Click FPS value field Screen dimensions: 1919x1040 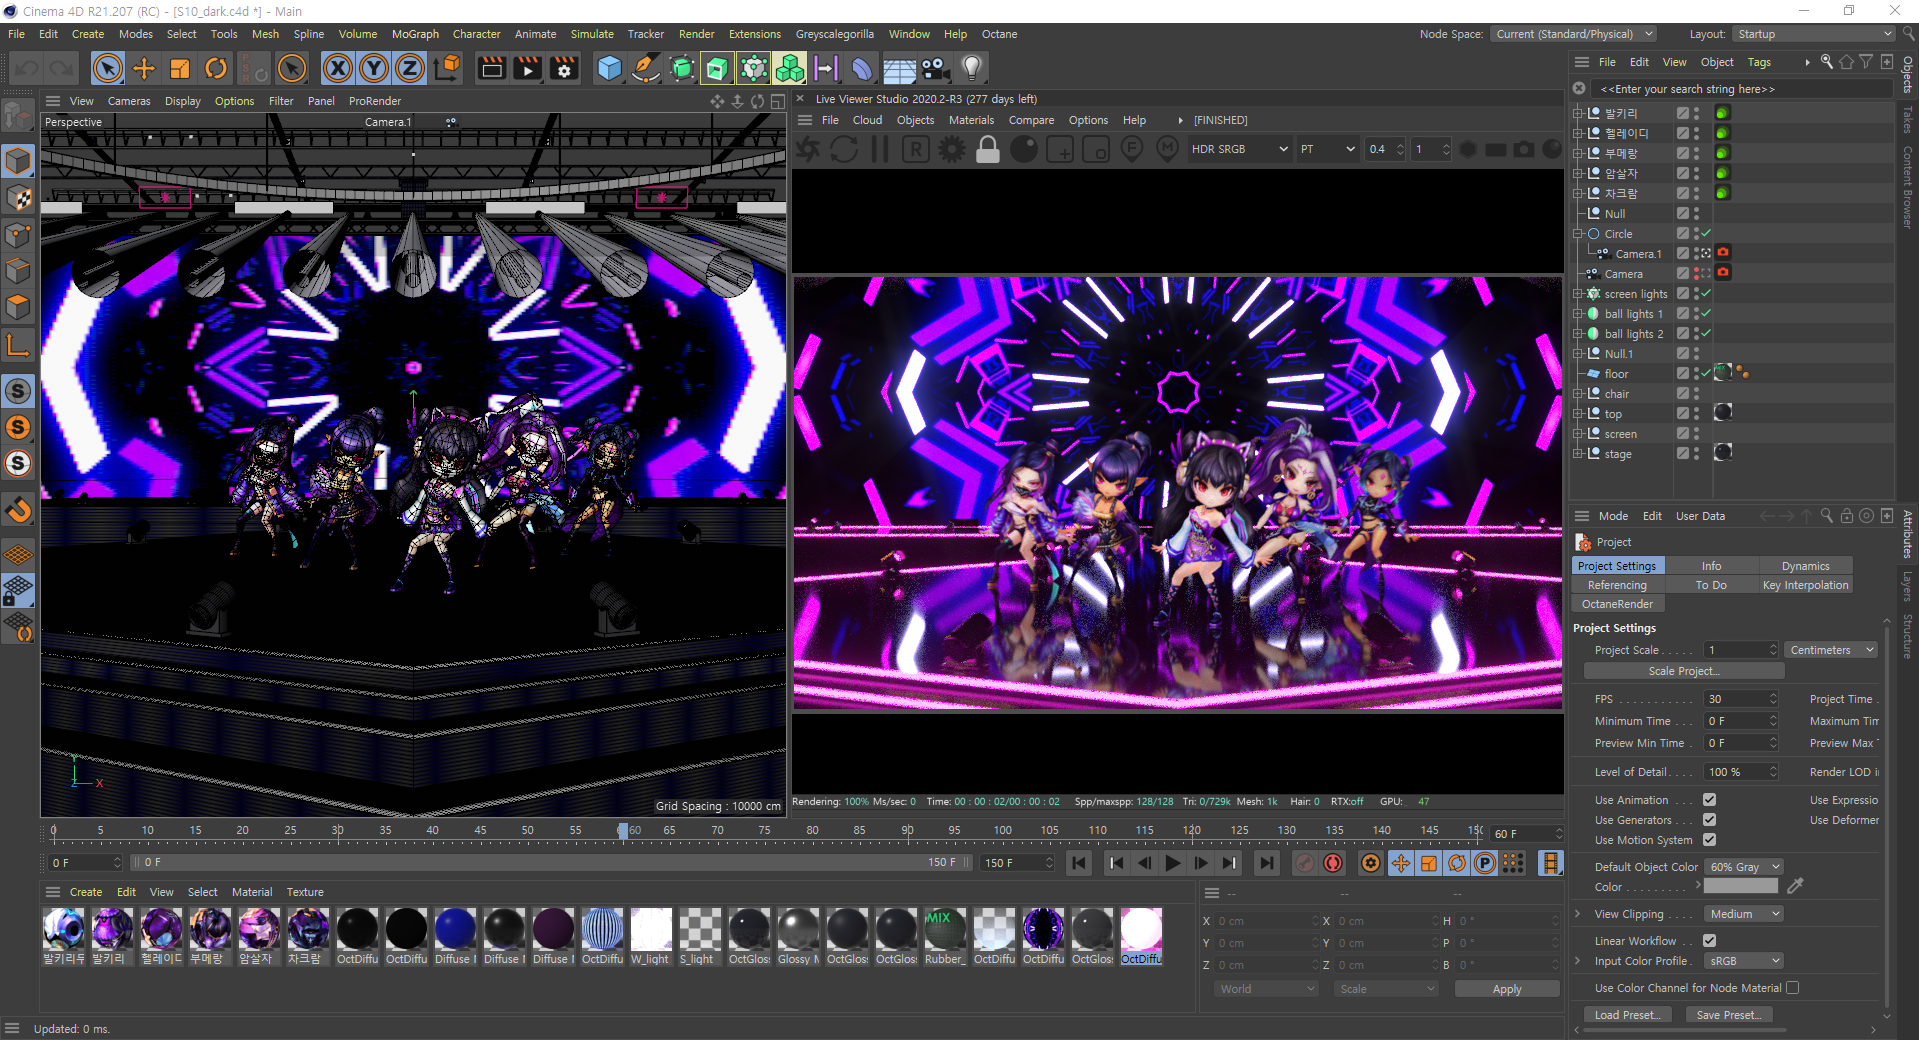[x=1741, y=699]
